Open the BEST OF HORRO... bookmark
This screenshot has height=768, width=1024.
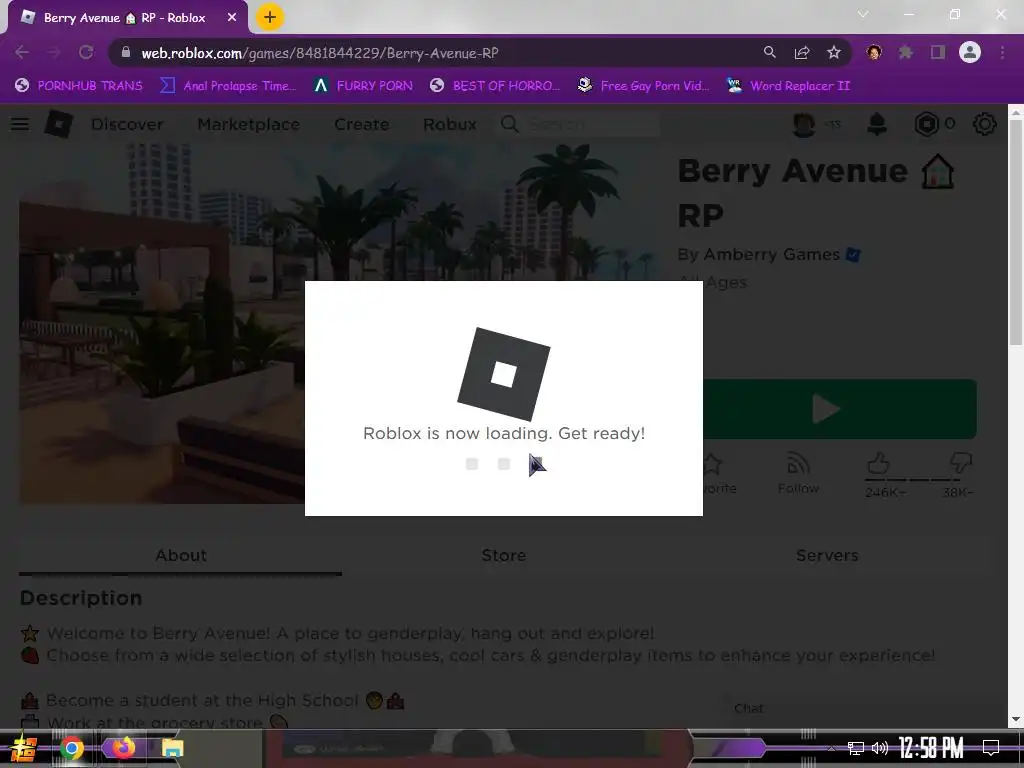tap(495, 86)
